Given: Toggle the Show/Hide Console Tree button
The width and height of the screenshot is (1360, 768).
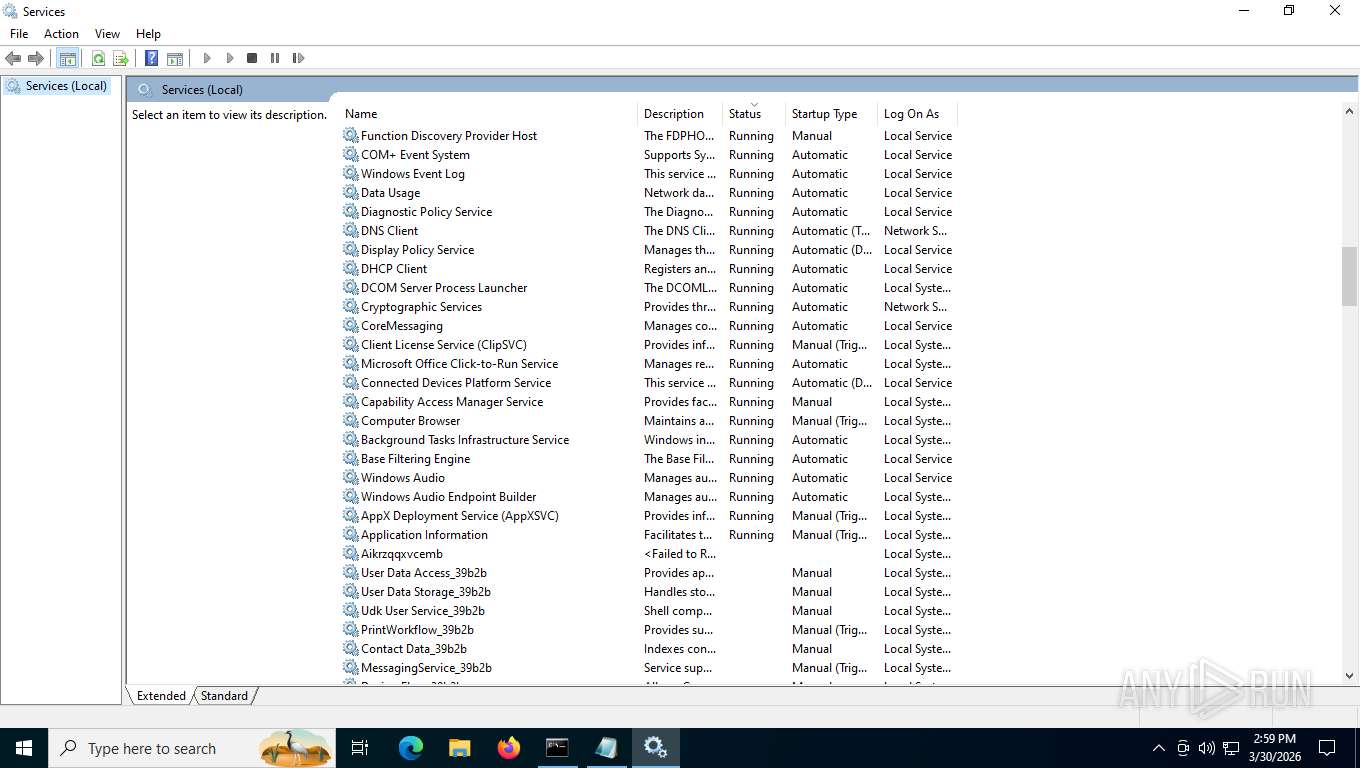Looking at the screenshot, I should coord(67,58).
